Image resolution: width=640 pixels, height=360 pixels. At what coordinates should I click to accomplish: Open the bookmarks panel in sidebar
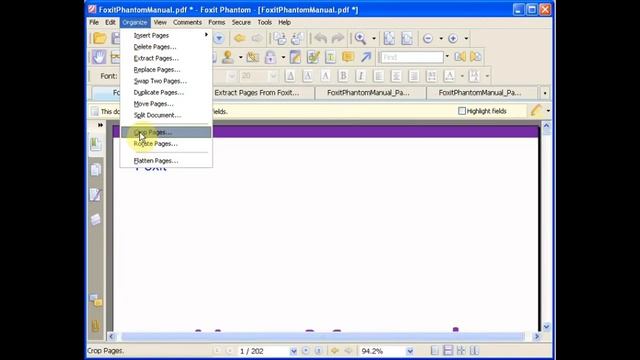click(x=96, y=144)
